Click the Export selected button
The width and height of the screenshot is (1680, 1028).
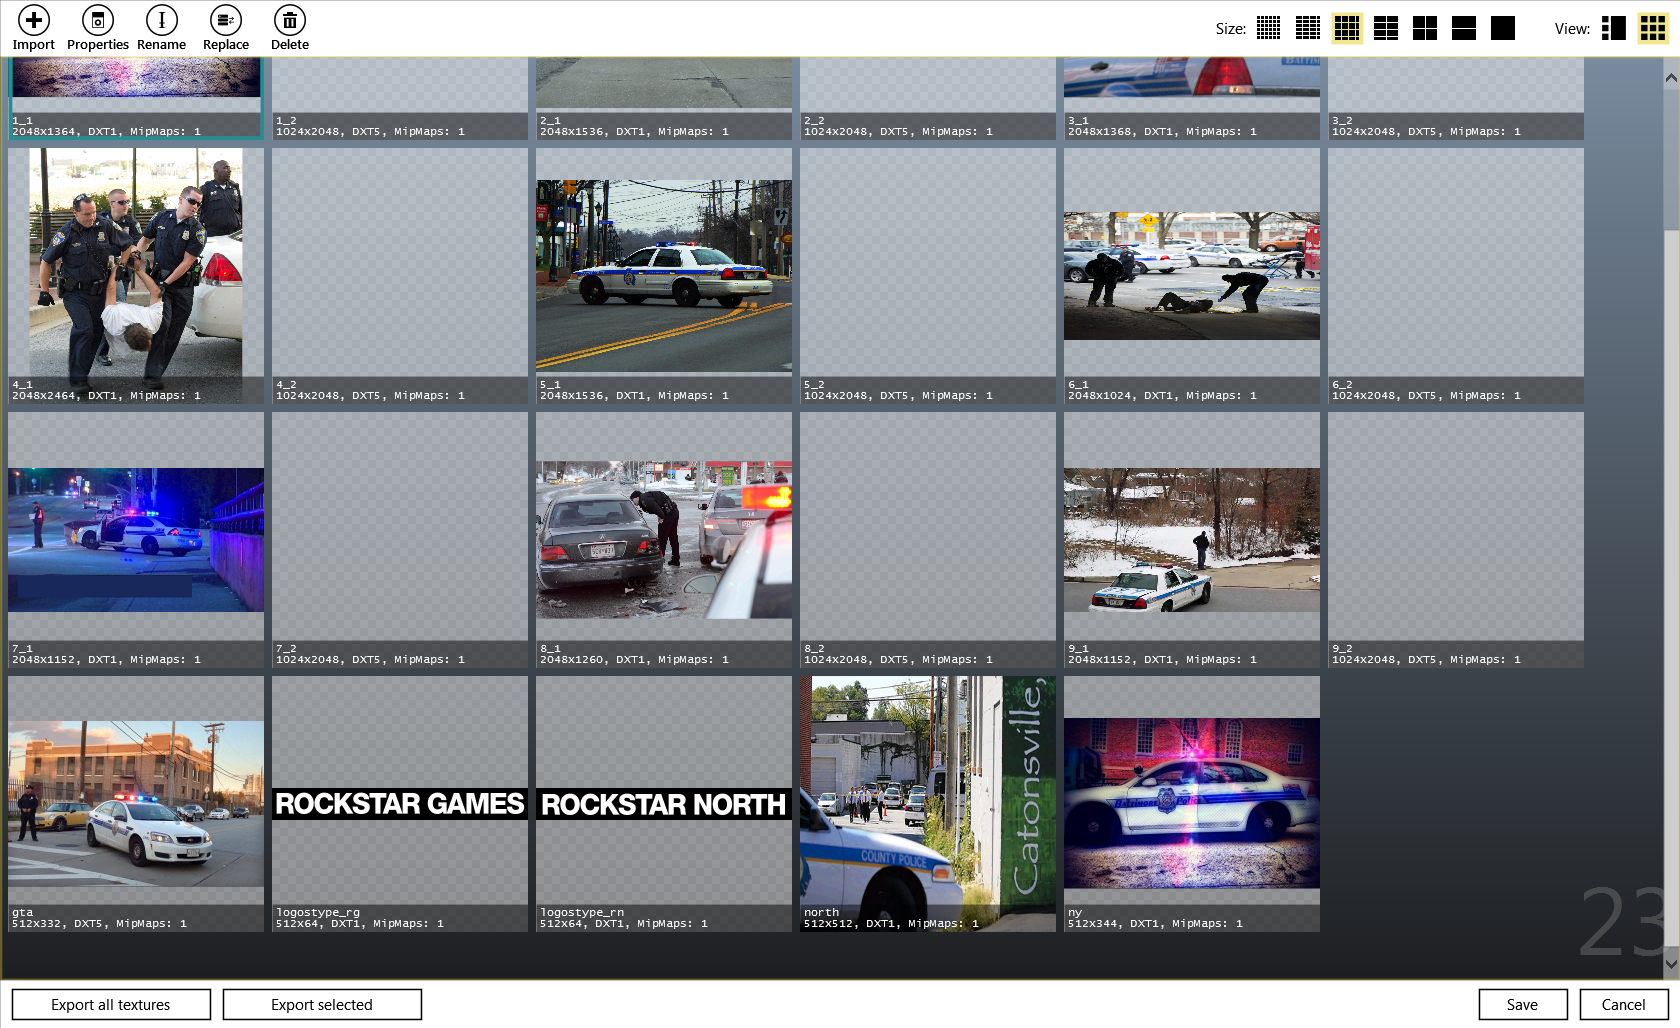pos(322,1005)
